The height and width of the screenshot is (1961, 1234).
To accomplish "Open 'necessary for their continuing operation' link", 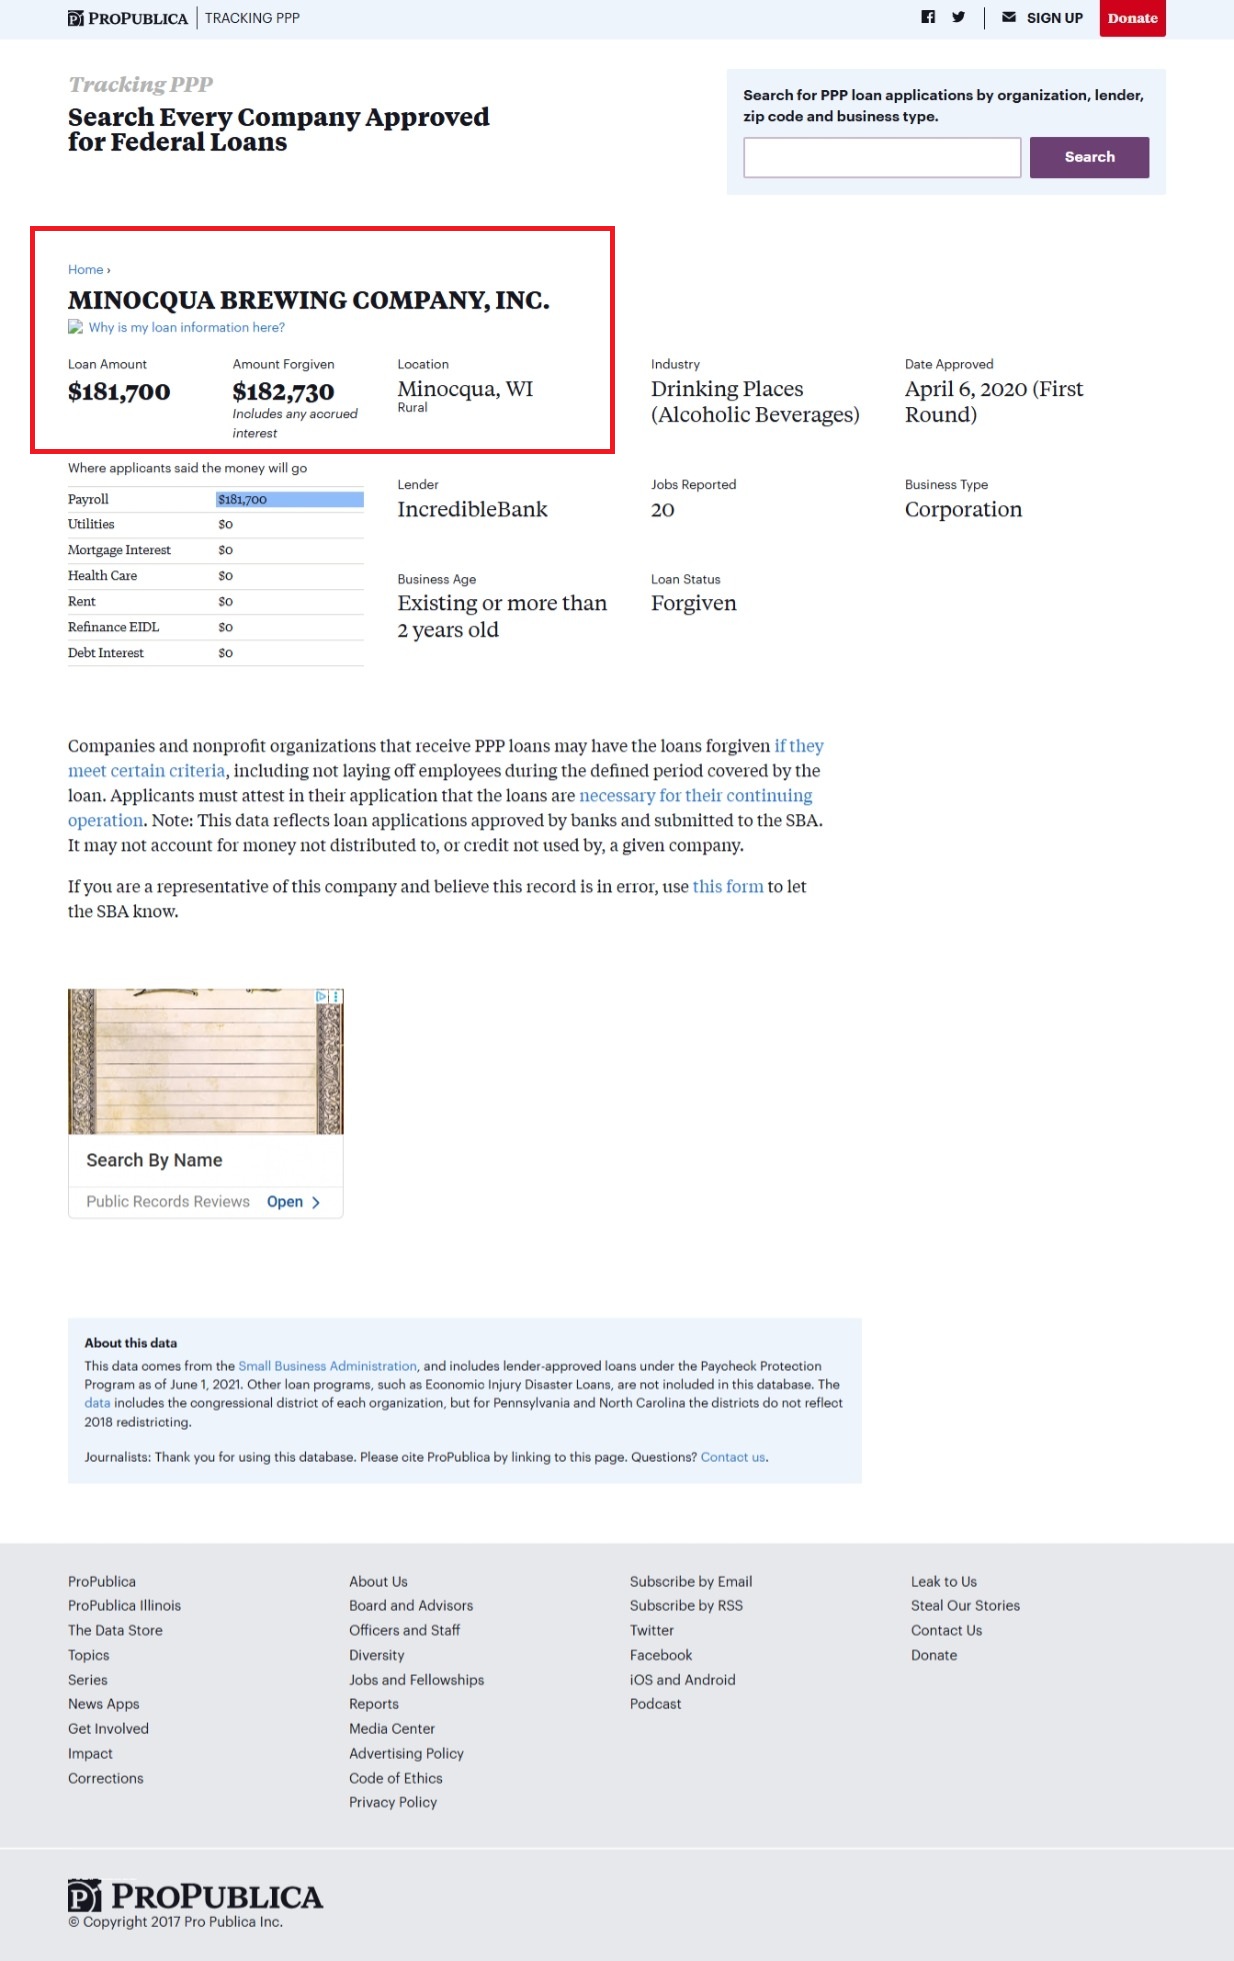I will click(440, 808).
